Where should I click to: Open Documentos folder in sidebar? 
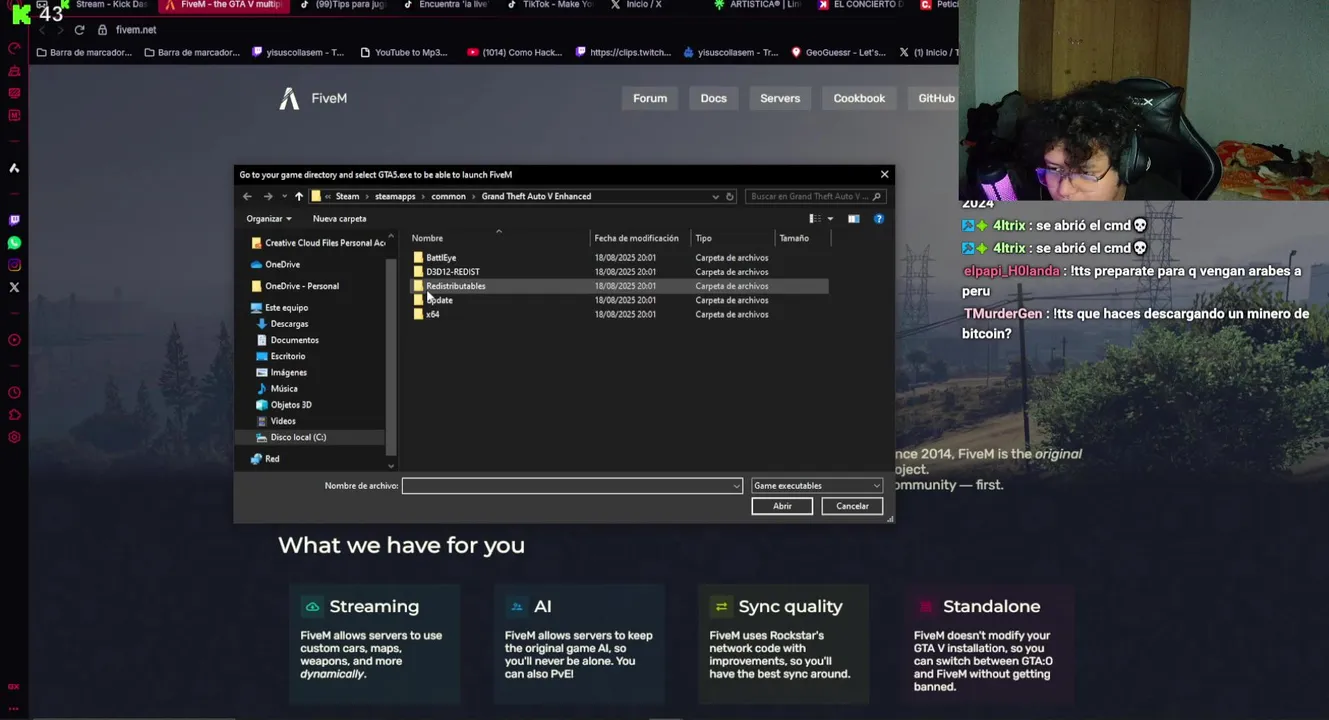(287, 340)
